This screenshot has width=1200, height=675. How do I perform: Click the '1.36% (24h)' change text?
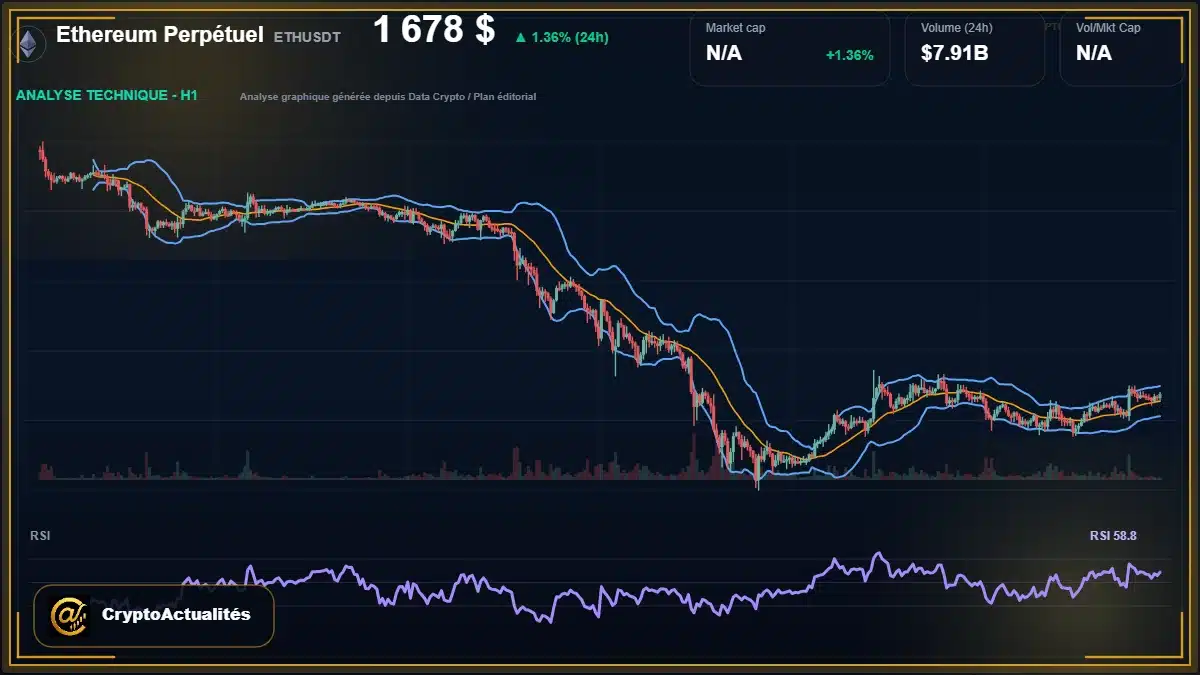coord(570,37)
